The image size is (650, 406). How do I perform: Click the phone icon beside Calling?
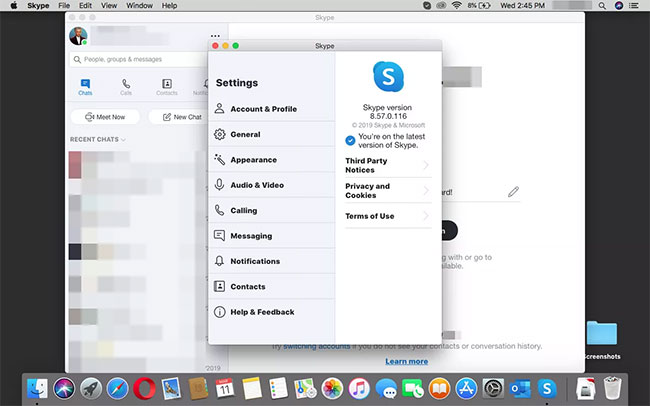pos(219,210)
